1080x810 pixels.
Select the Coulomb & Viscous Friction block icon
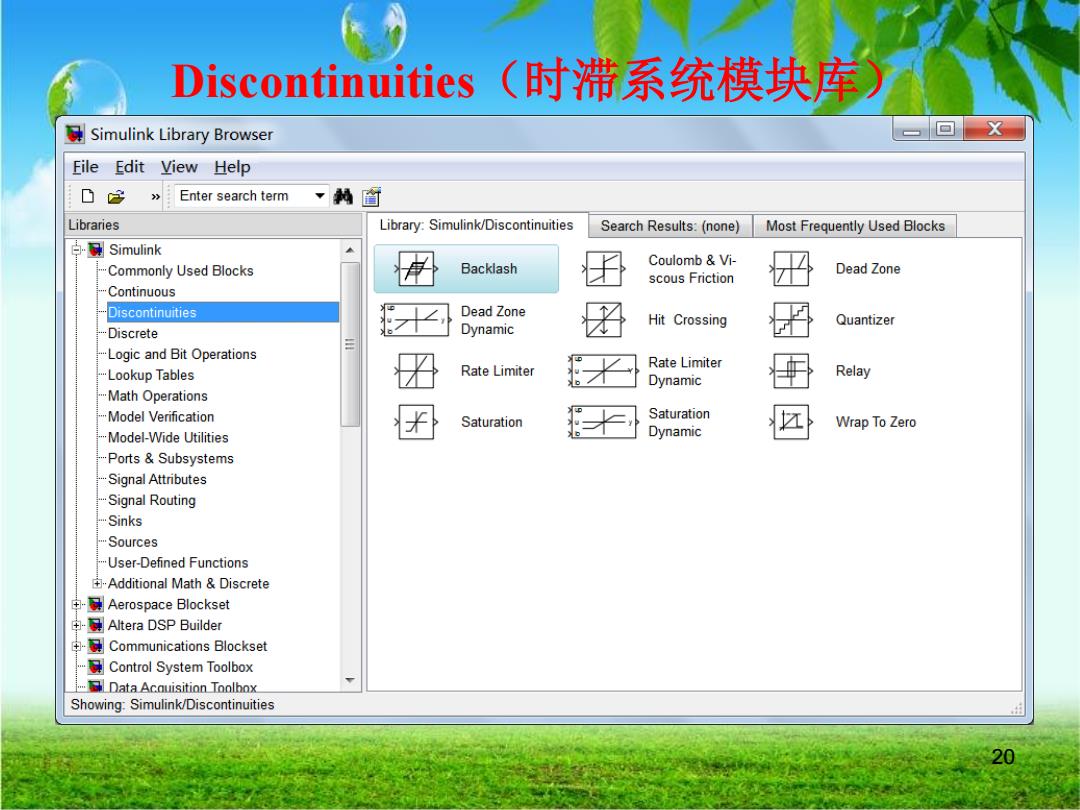tap(604, 269)
